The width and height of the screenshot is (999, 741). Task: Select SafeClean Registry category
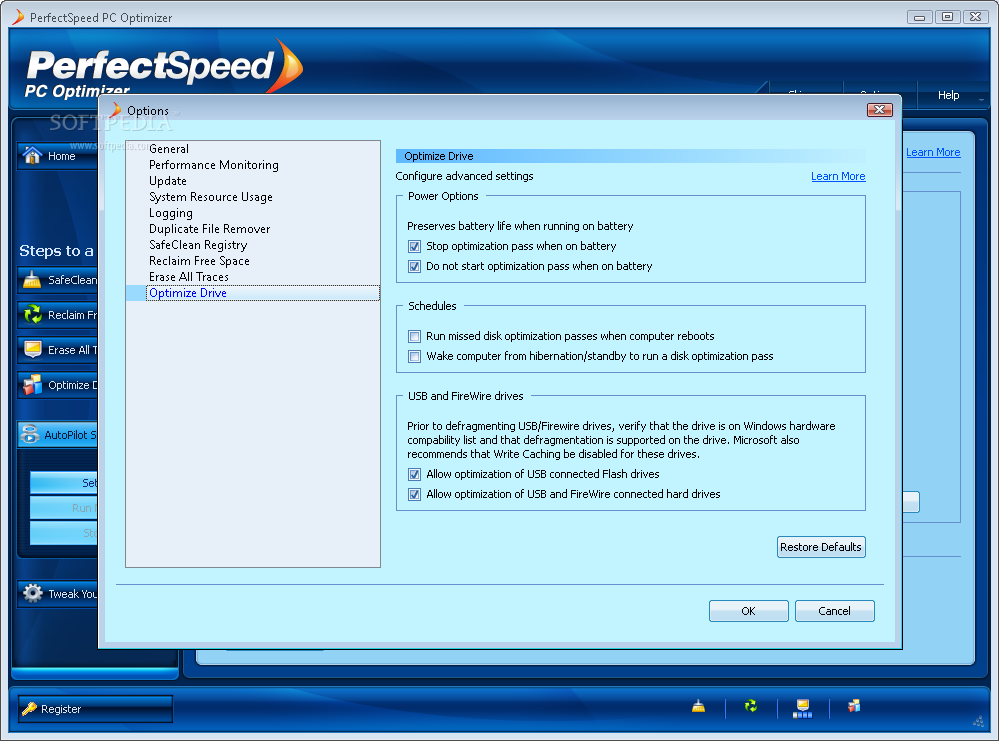(198, 244)
